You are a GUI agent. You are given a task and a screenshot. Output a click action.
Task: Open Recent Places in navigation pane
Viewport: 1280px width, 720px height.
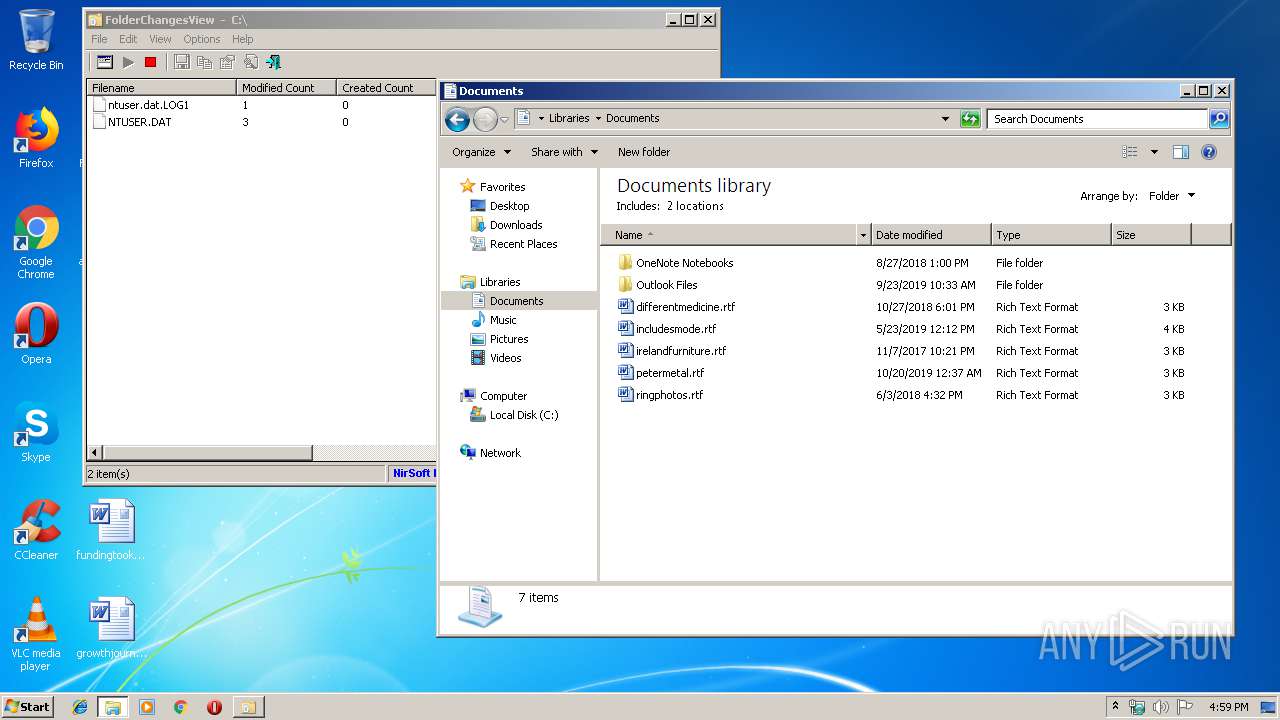click(523, 244)
